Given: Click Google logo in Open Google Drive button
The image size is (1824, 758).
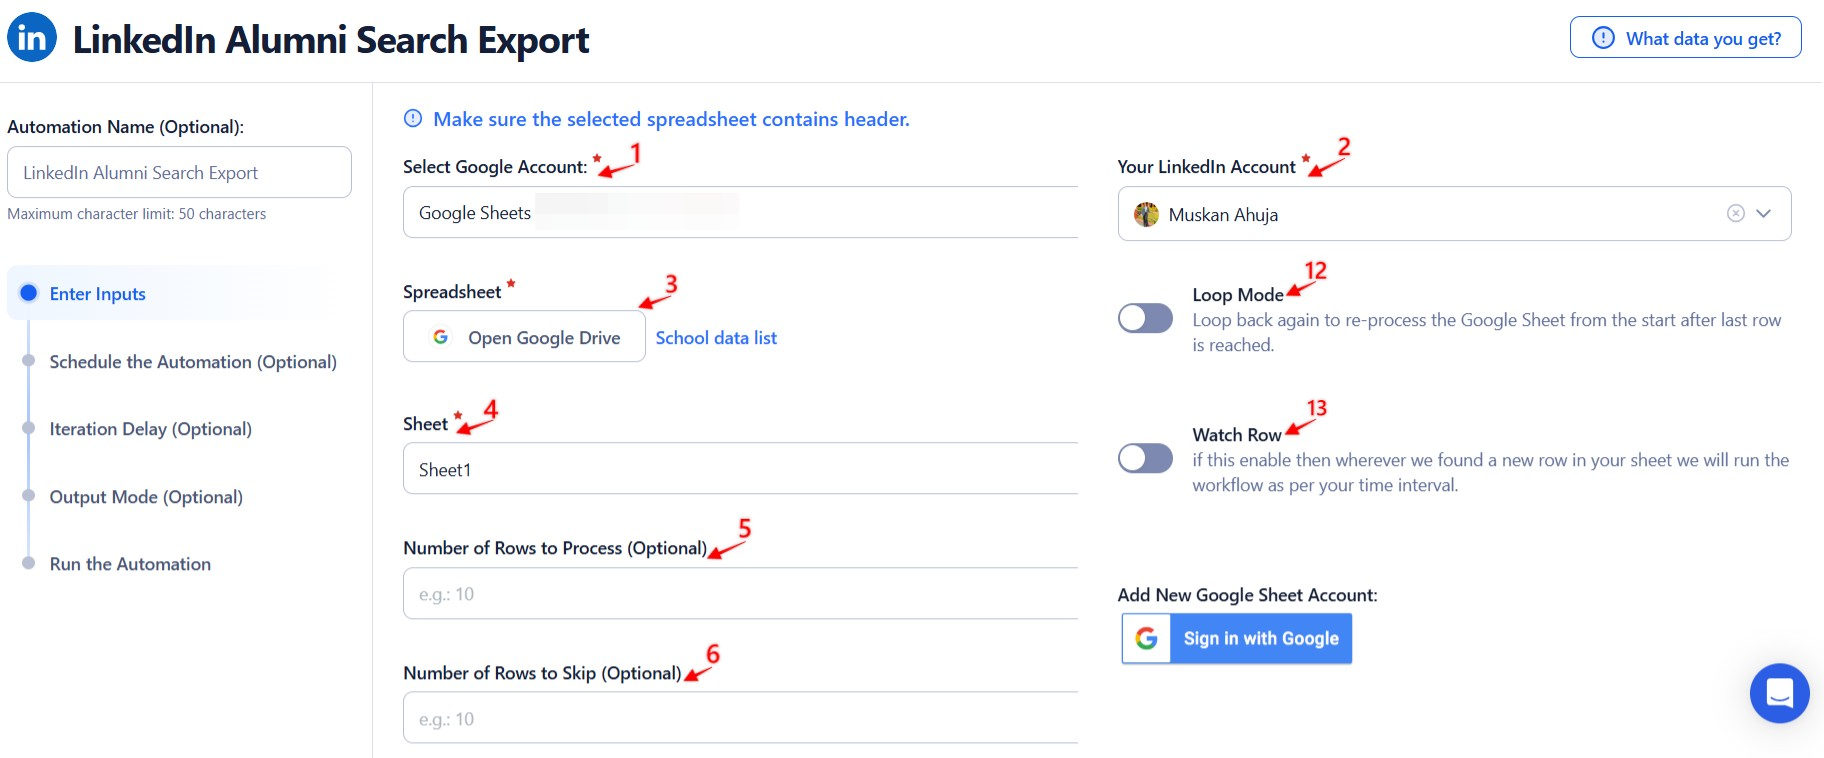Looking at the screenshot, I should click(440, 337).
